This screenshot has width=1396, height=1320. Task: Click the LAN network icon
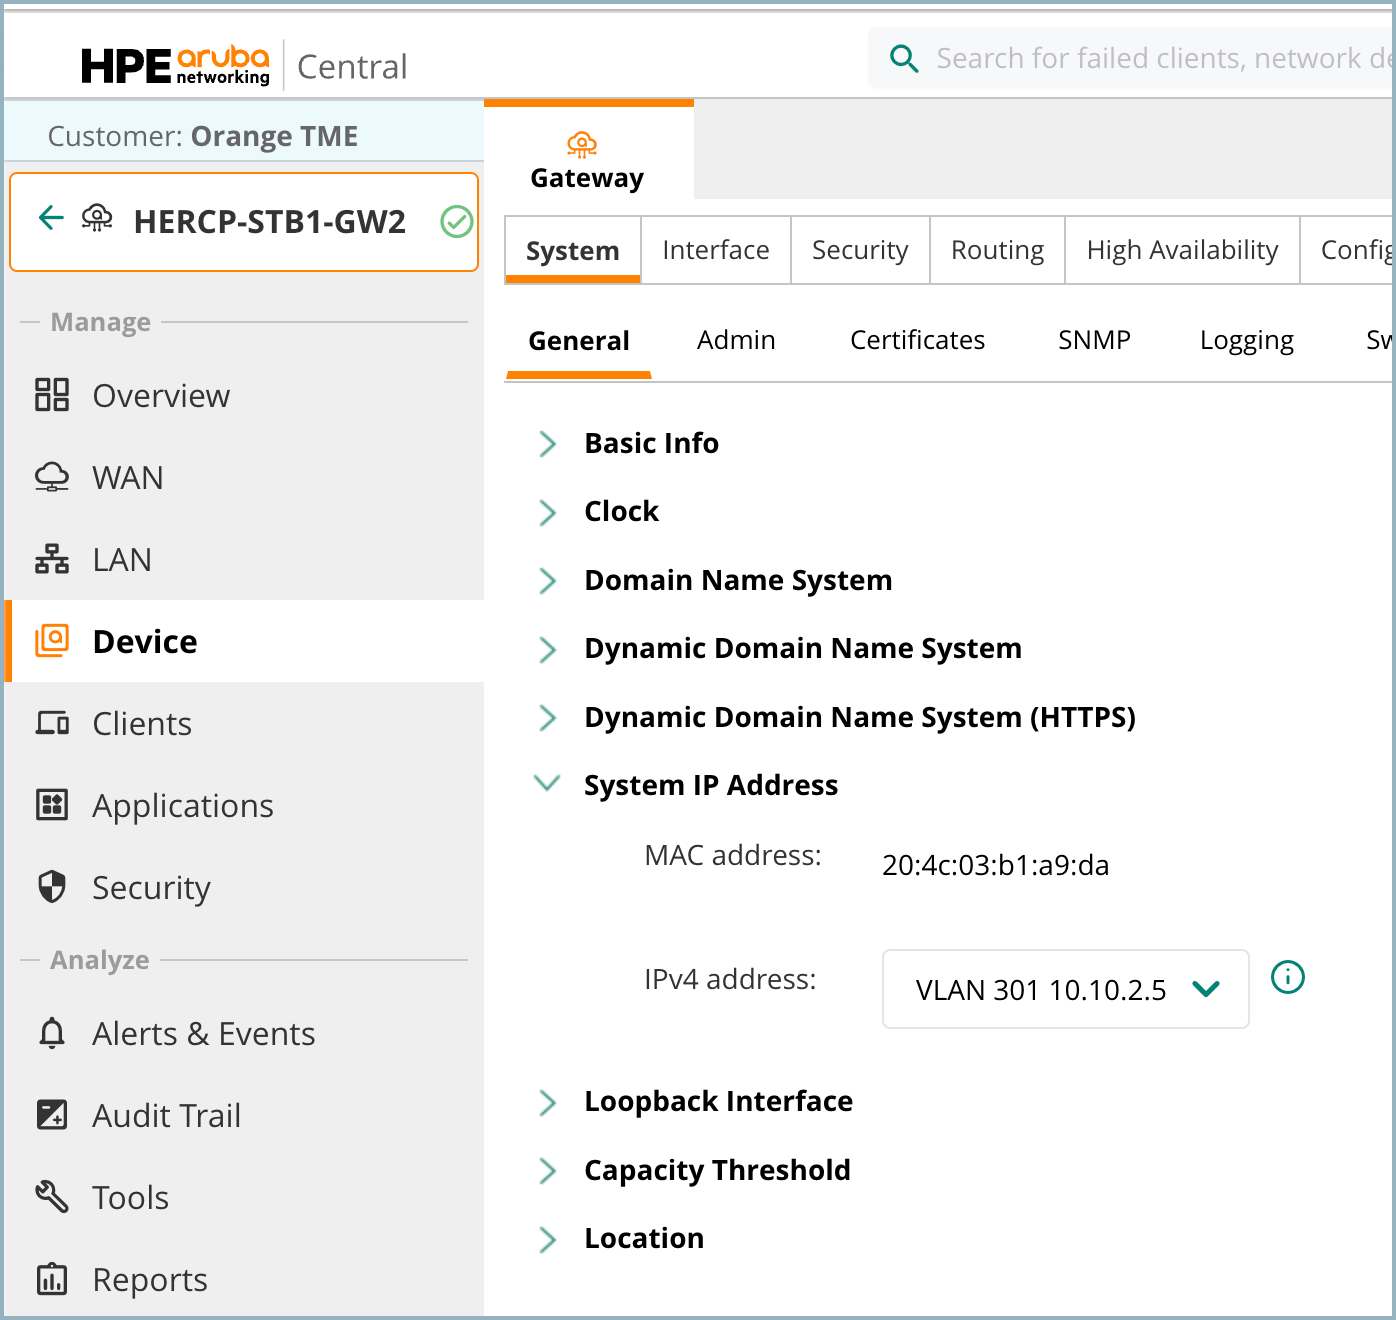(52, 559)
